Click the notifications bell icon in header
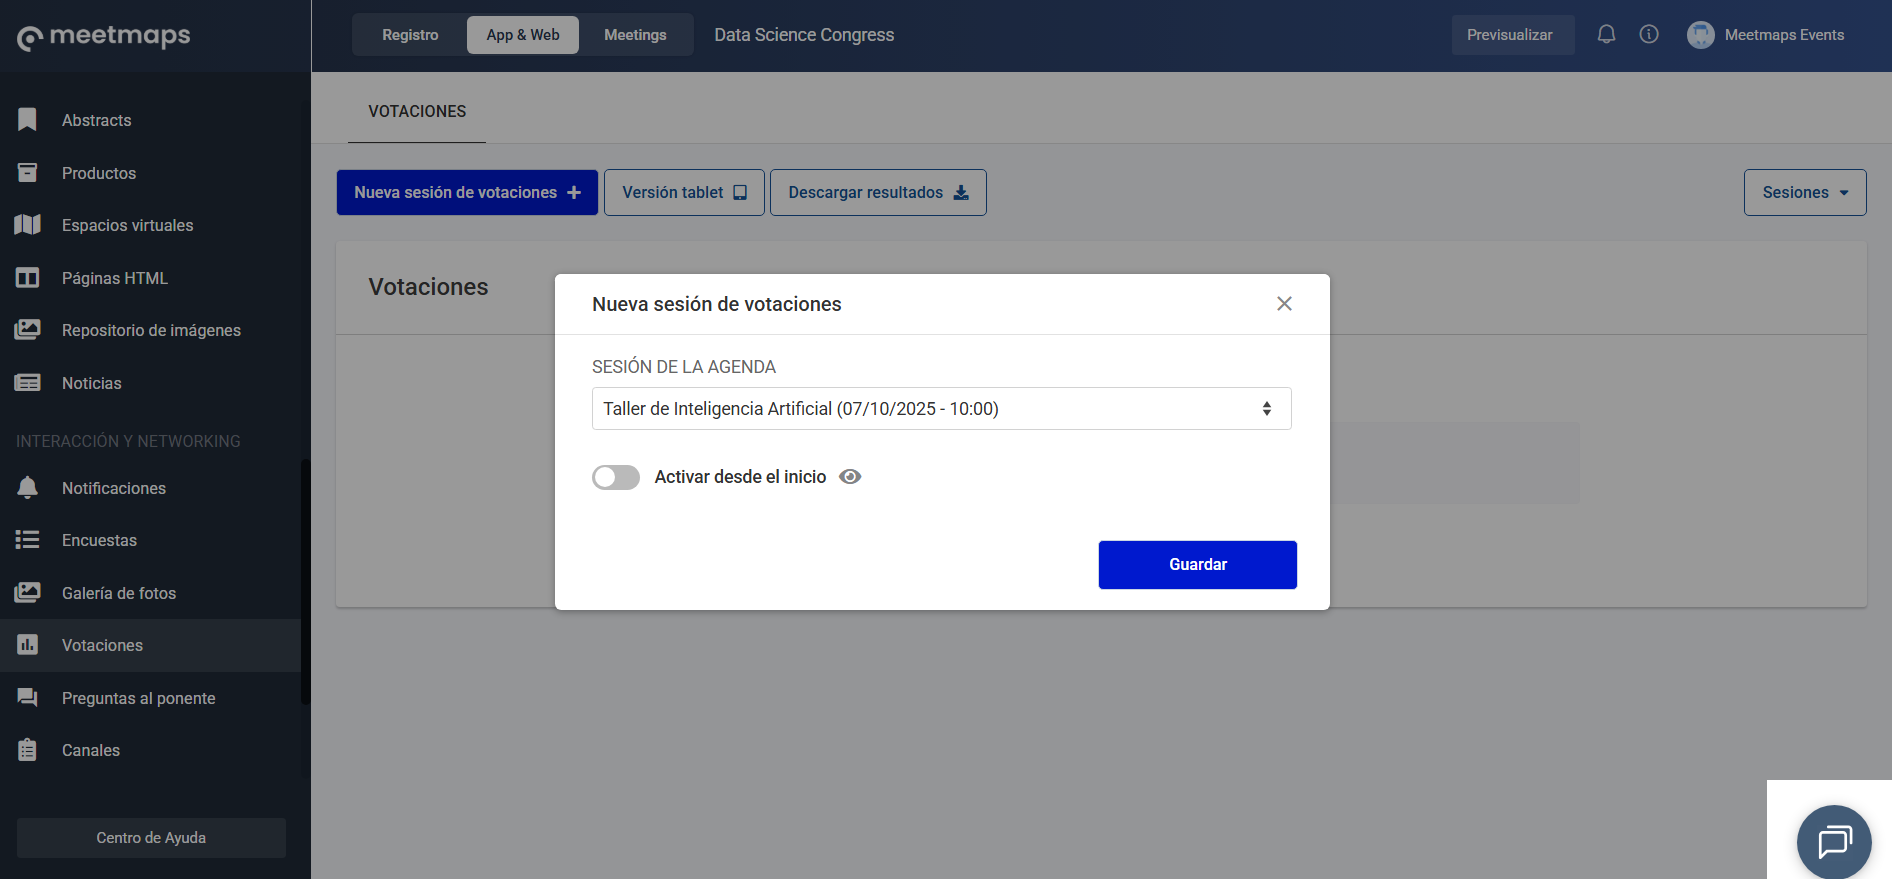 point(1606,35)
